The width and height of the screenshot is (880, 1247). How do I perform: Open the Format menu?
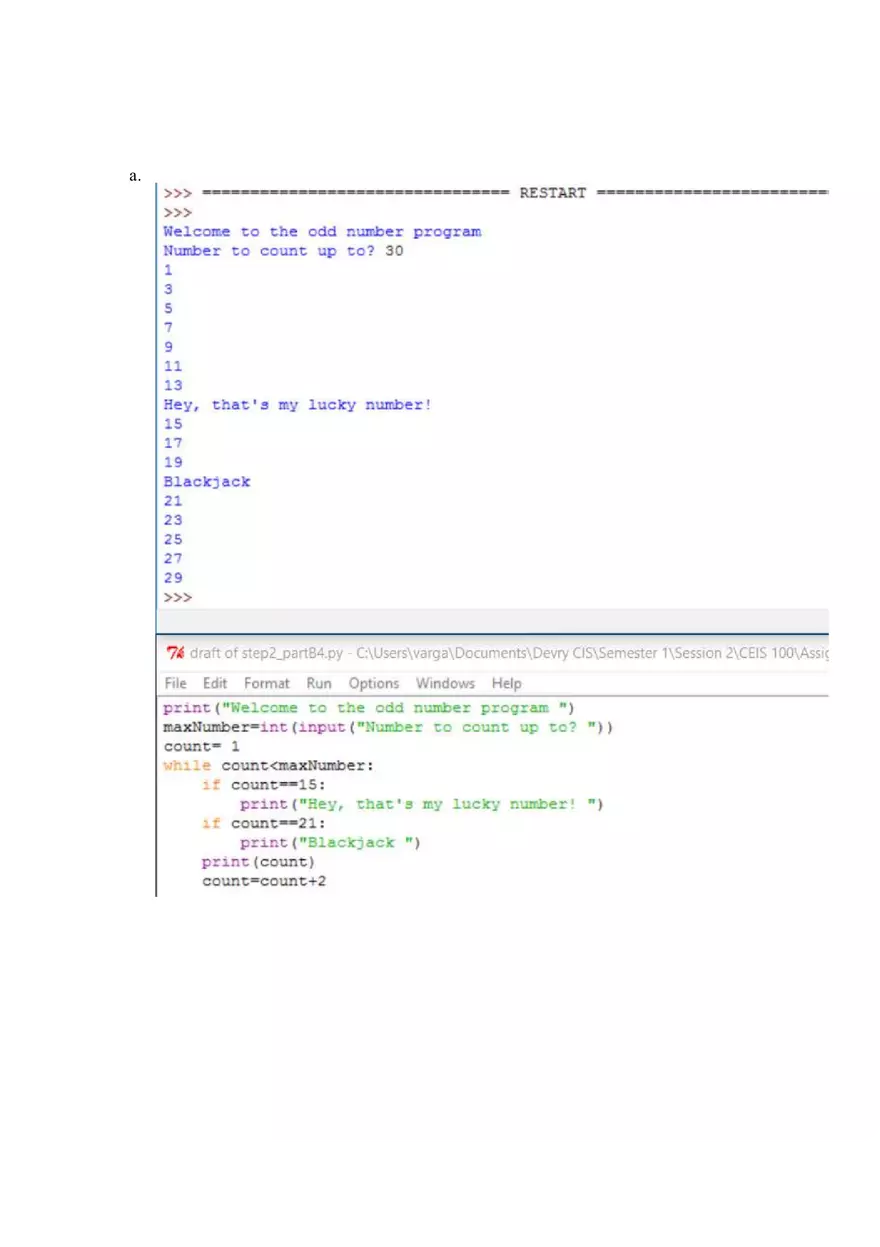(x=267, y=684)
